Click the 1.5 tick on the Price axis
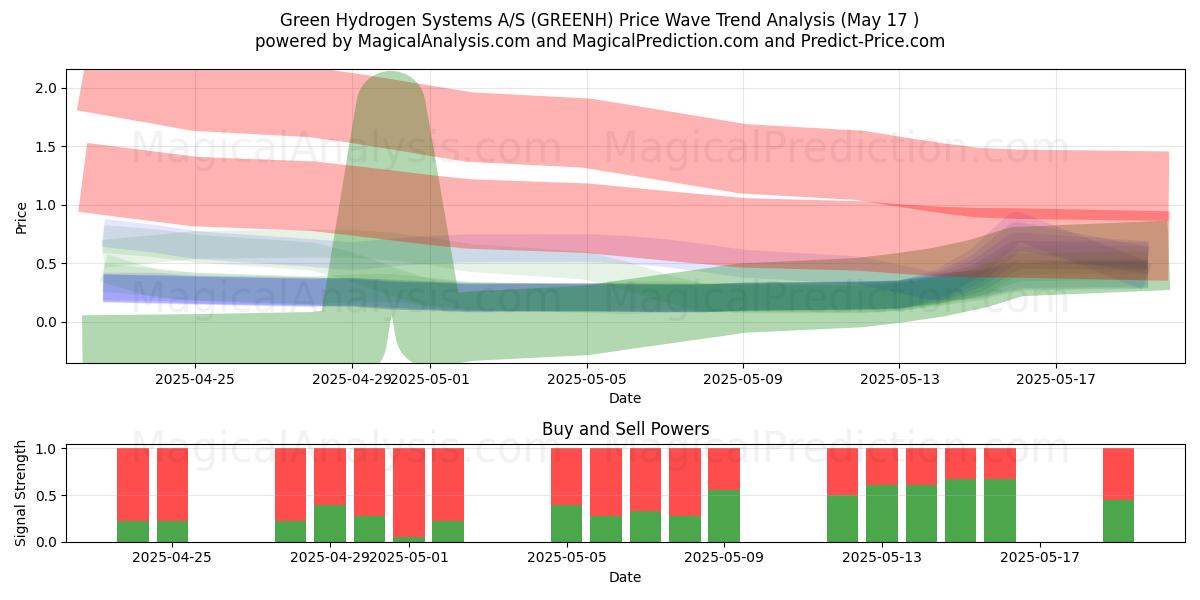This screenshot has height=600, width=1200. click(x=47, y=147)
